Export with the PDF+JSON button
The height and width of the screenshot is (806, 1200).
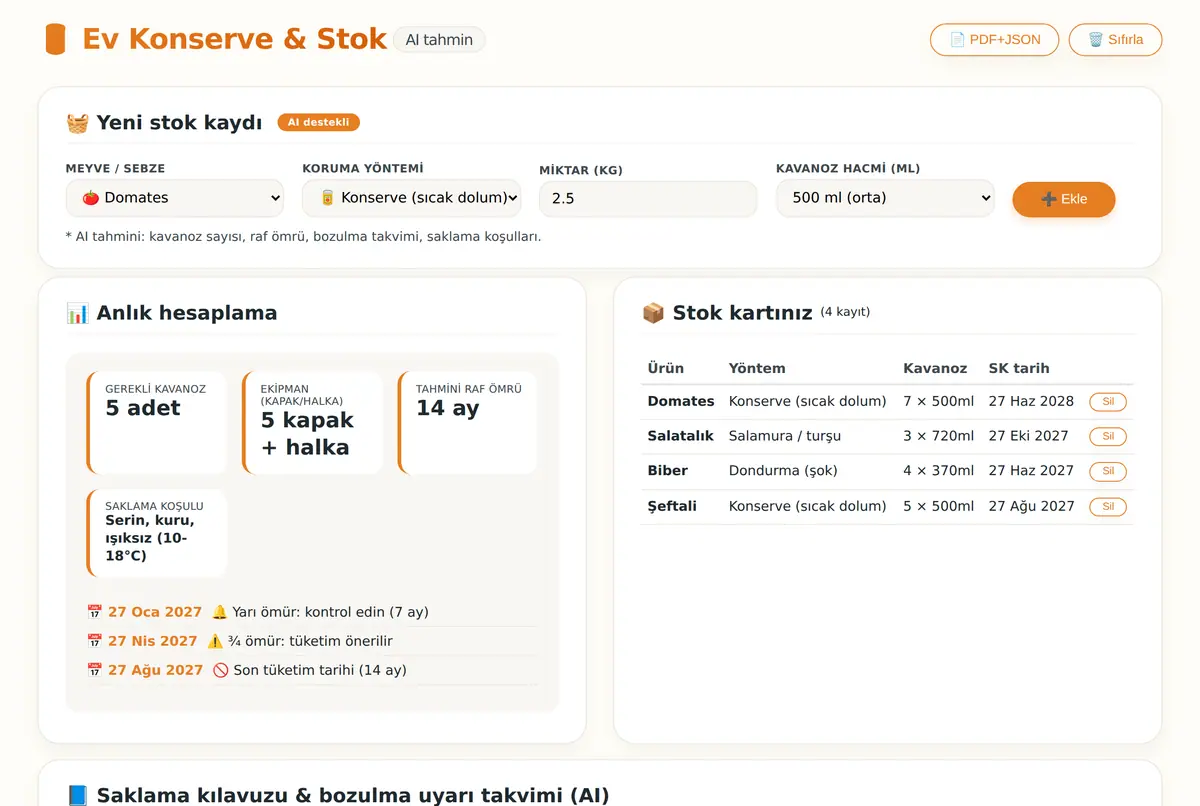[994, 40]
